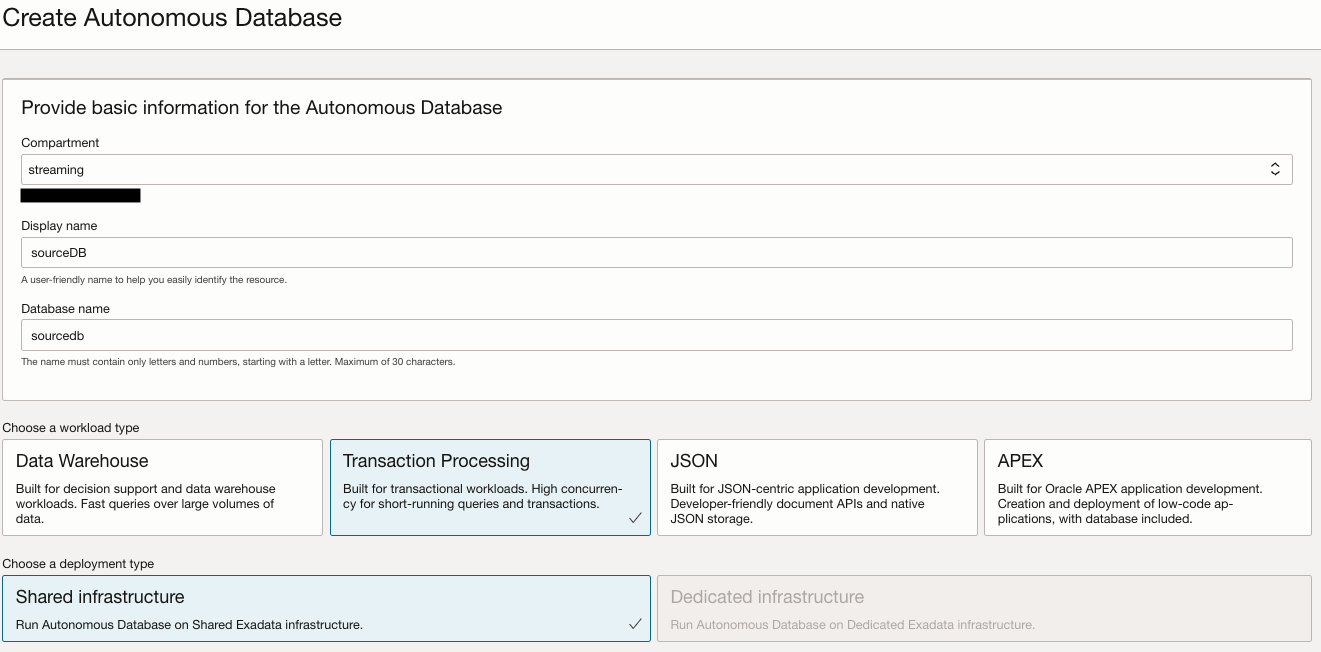The height and width of the screenshot is (652, 1321).
Task: Select the Shared infrastructure deployment type
Action: [326, 608]
